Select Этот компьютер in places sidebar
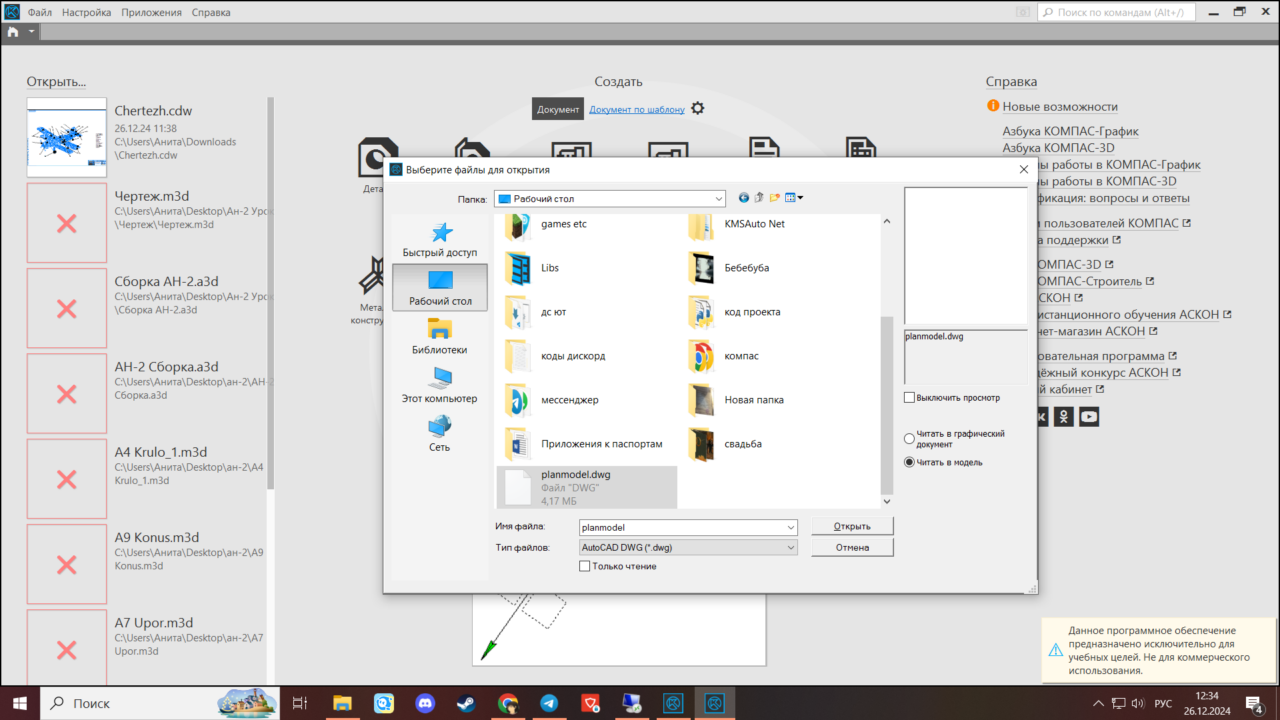1280x720 pixels. coord(440,385)
